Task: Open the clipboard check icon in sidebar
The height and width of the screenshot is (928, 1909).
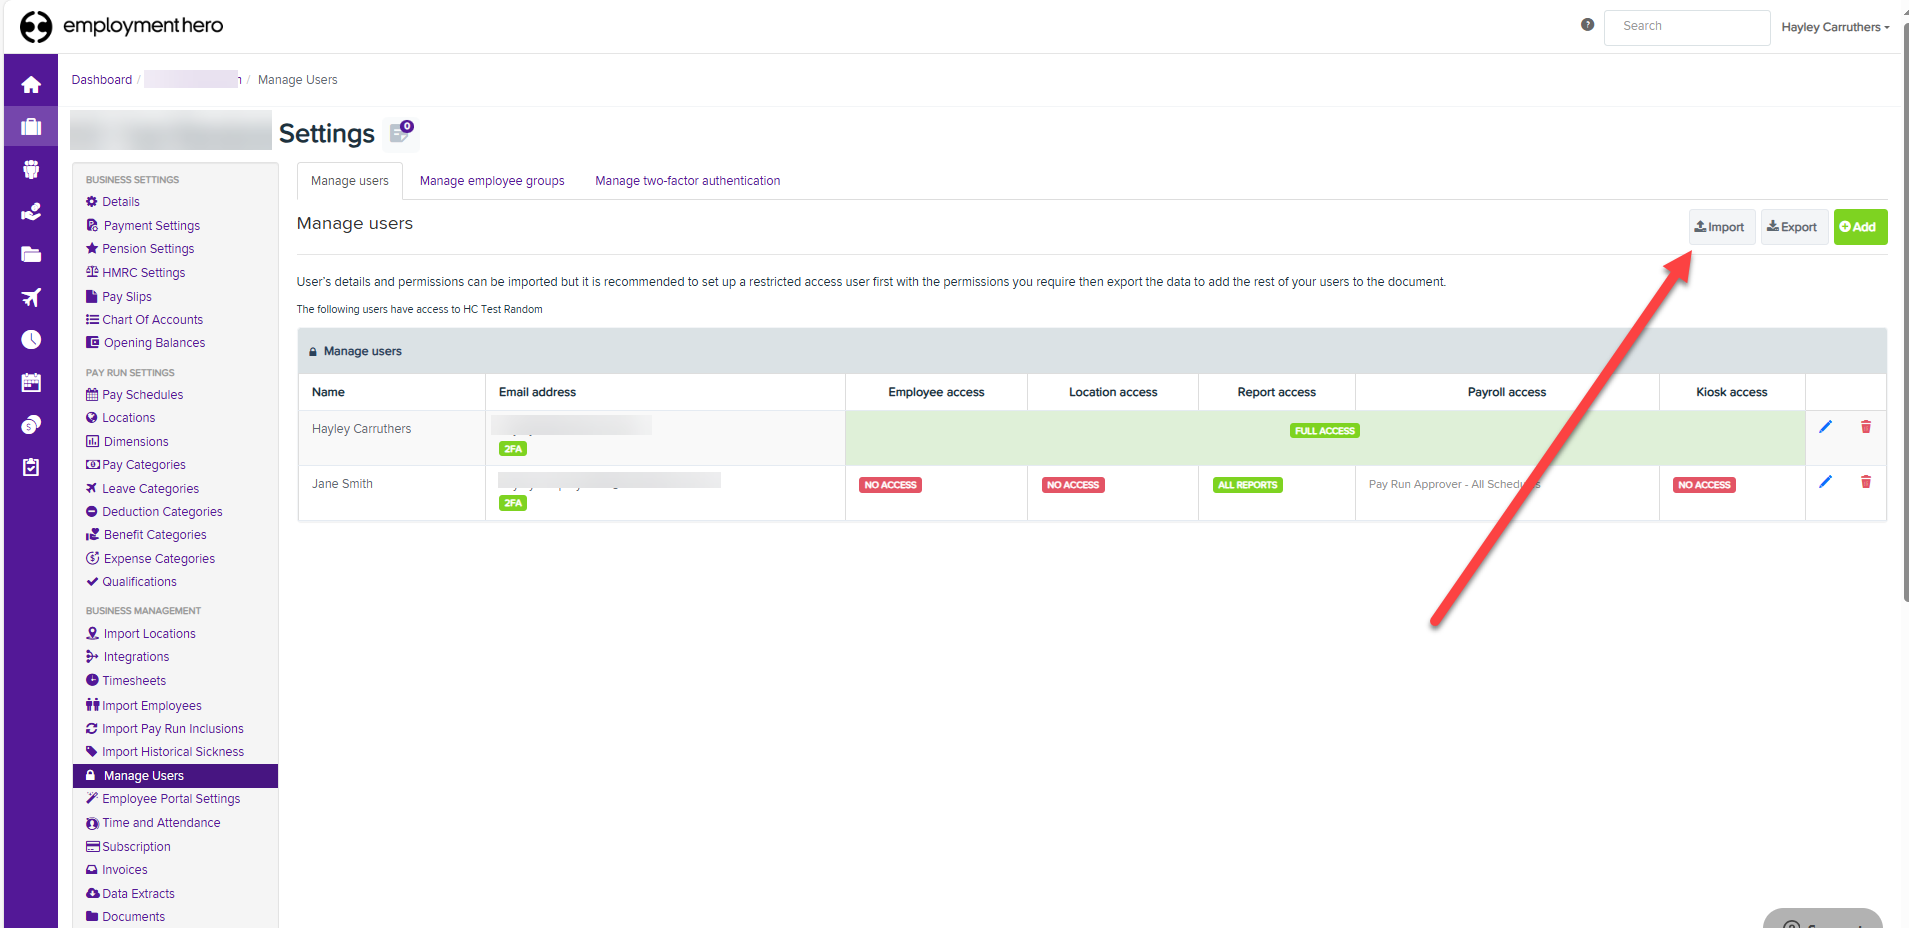Action: pos(31,467)
